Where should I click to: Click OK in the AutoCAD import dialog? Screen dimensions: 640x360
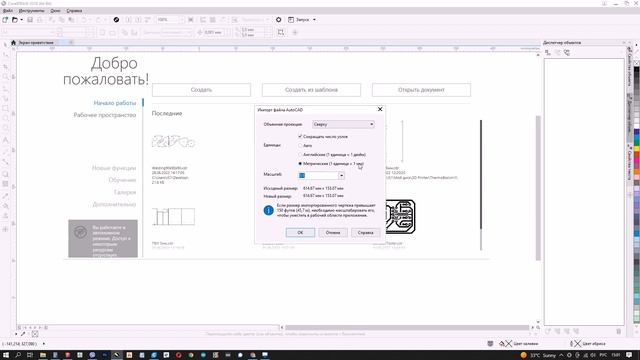[300, 232]
